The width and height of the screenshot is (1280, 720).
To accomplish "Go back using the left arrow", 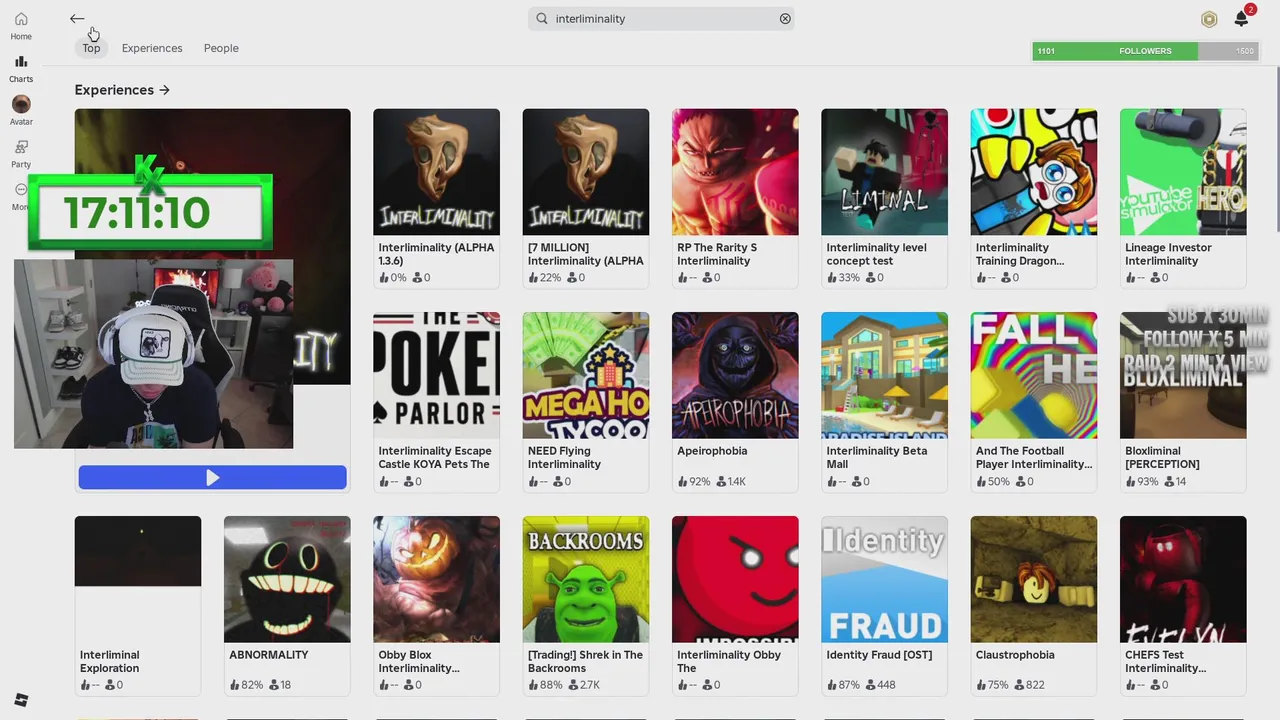I will point(77,19).
